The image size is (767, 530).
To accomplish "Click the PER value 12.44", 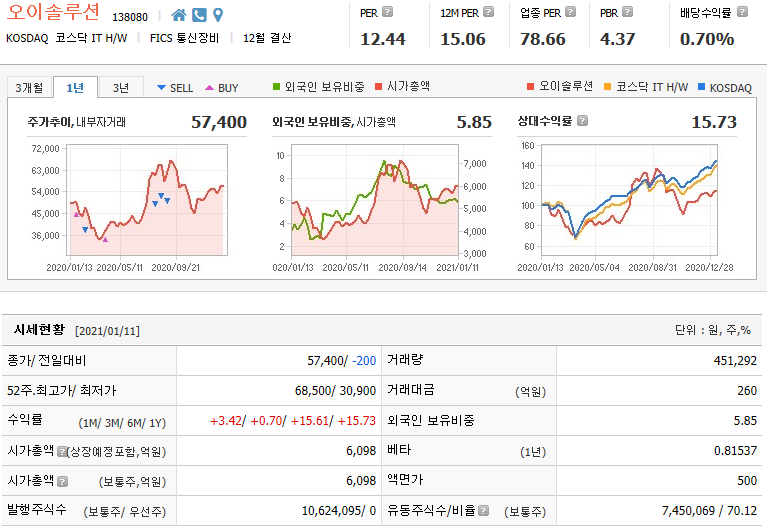I will [x=383, y=39].
